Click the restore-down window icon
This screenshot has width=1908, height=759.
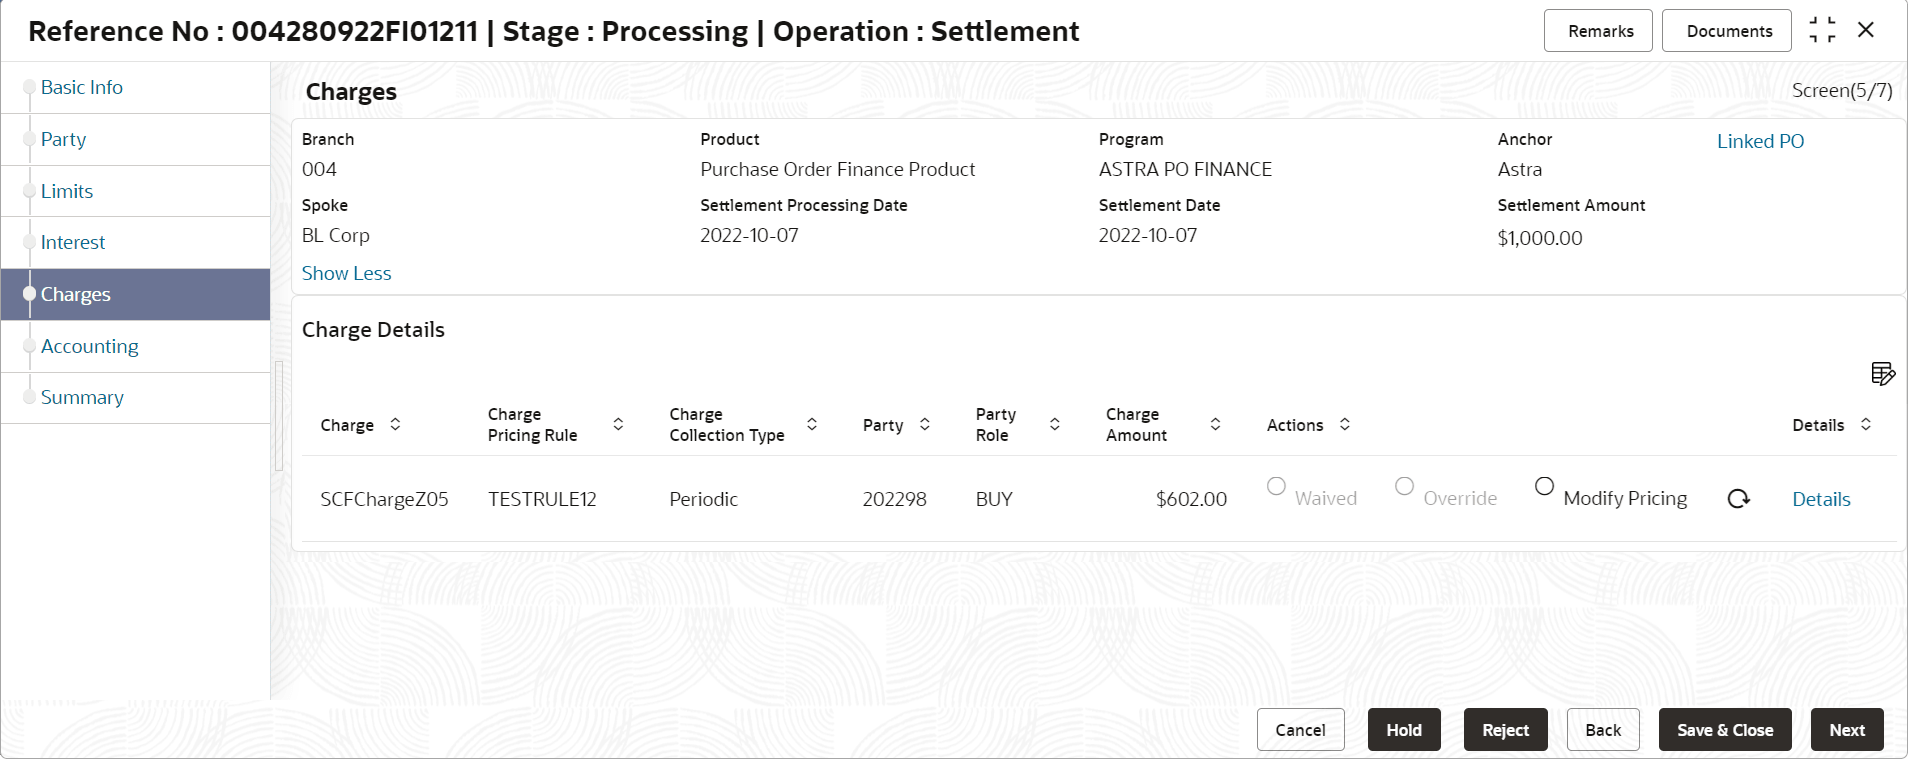point(1822,30)
